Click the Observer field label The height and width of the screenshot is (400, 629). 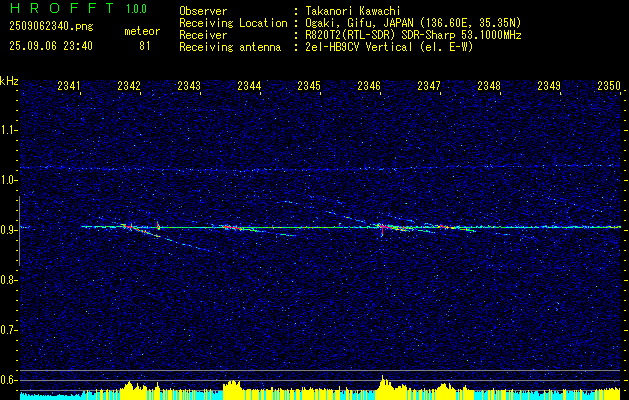tap(203, 11)
